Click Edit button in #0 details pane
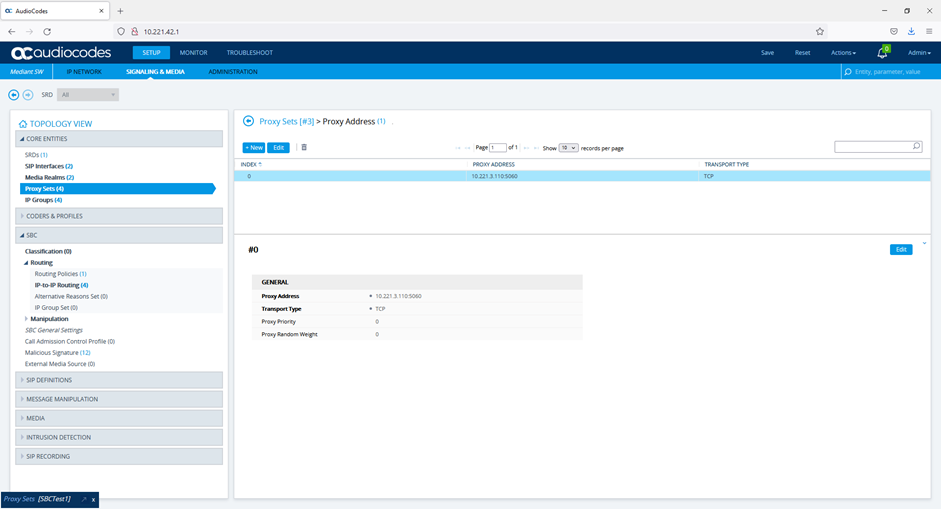Screen dimensions: 941x509 (901, 250)
